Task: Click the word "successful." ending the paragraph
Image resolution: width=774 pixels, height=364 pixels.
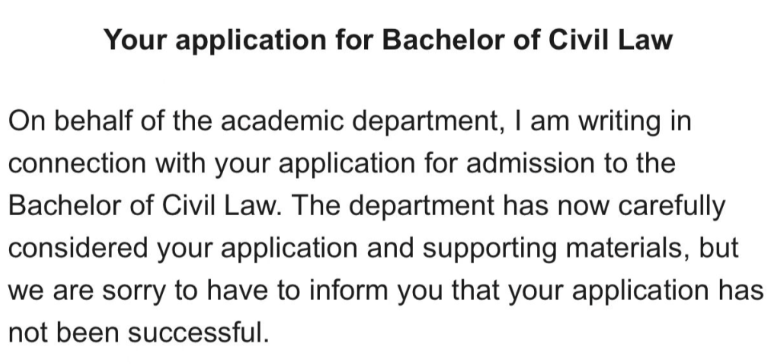Action: pyautogui.click(x=199, y=332)
